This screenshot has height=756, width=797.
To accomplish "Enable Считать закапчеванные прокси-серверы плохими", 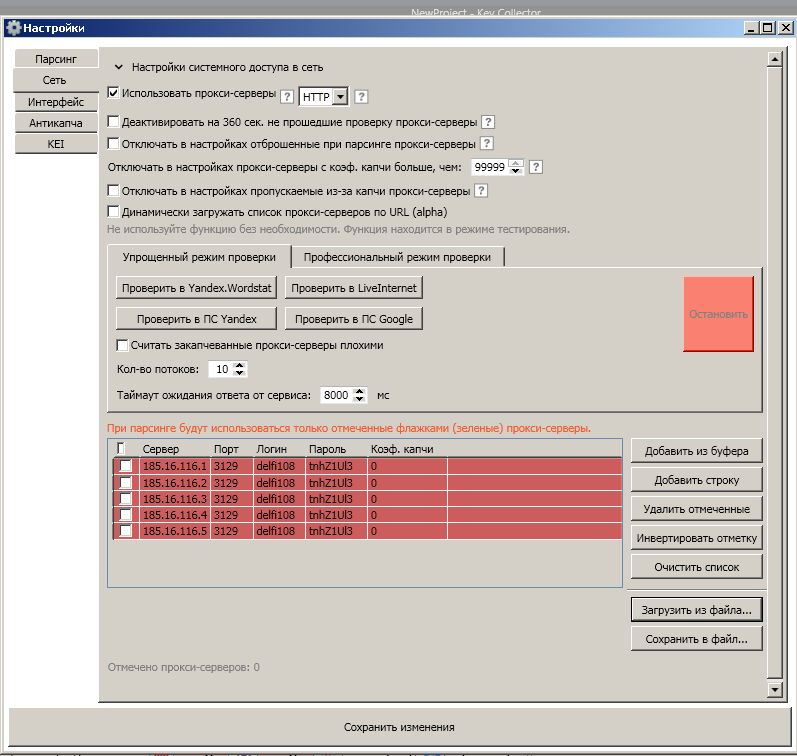I will tap(122, 345).
